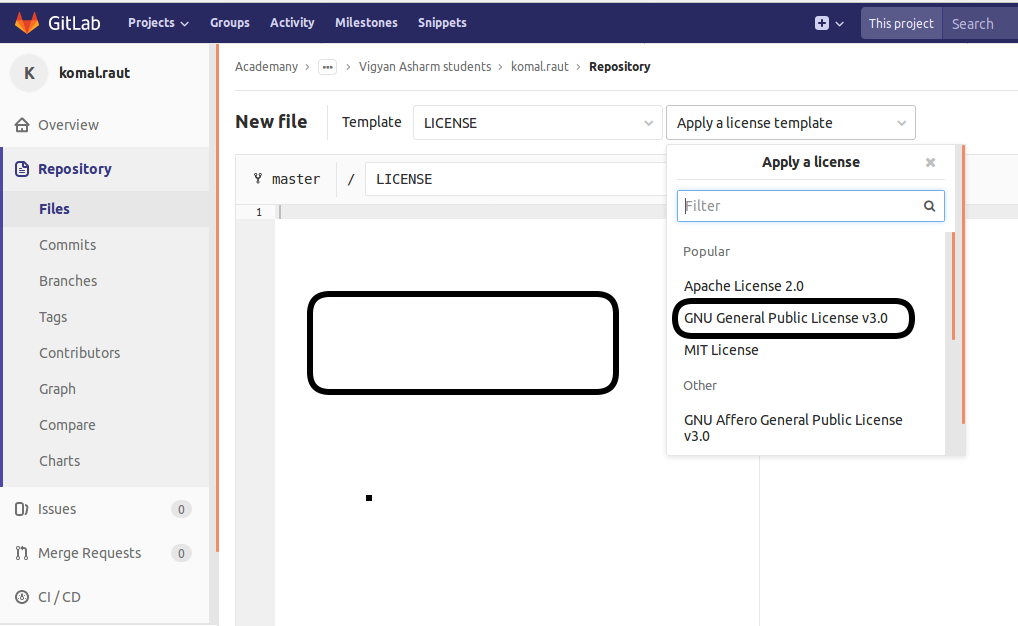1018x626 pixels.
Task: Open Contributors in repository submenu
Action: point(80,353)
